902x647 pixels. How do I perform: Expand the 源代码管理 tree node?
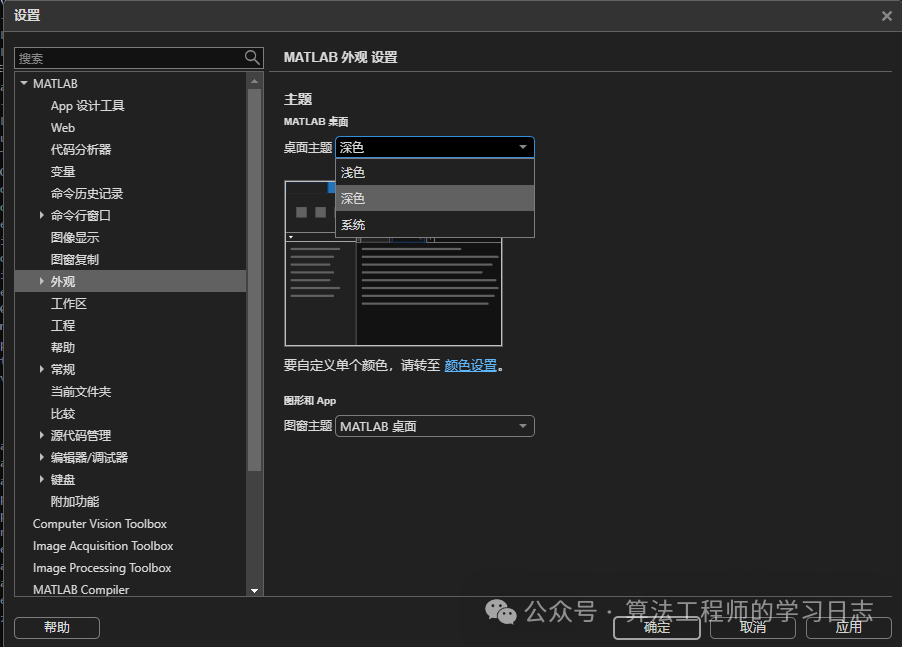pos(41,435)
